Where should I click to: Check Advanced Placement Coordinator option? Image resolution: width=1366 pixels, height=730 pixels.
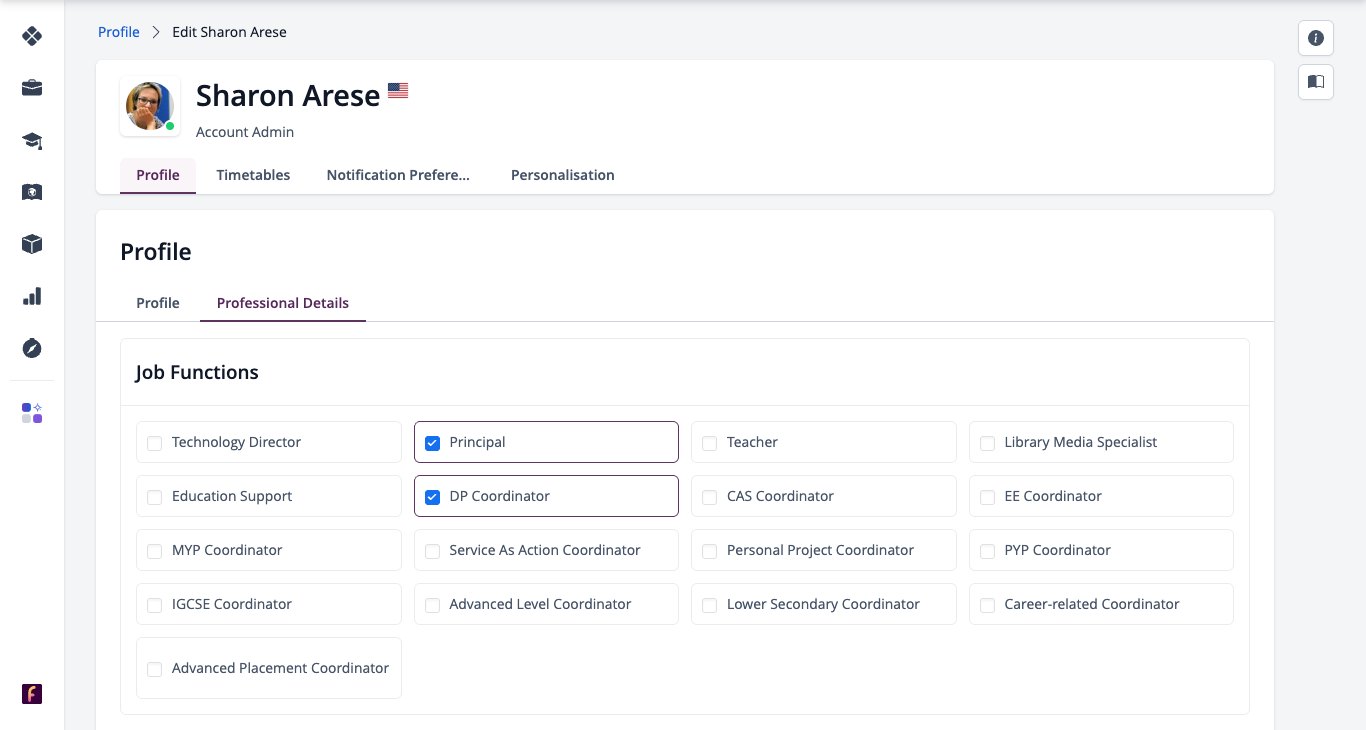click(x=155, y=669)
